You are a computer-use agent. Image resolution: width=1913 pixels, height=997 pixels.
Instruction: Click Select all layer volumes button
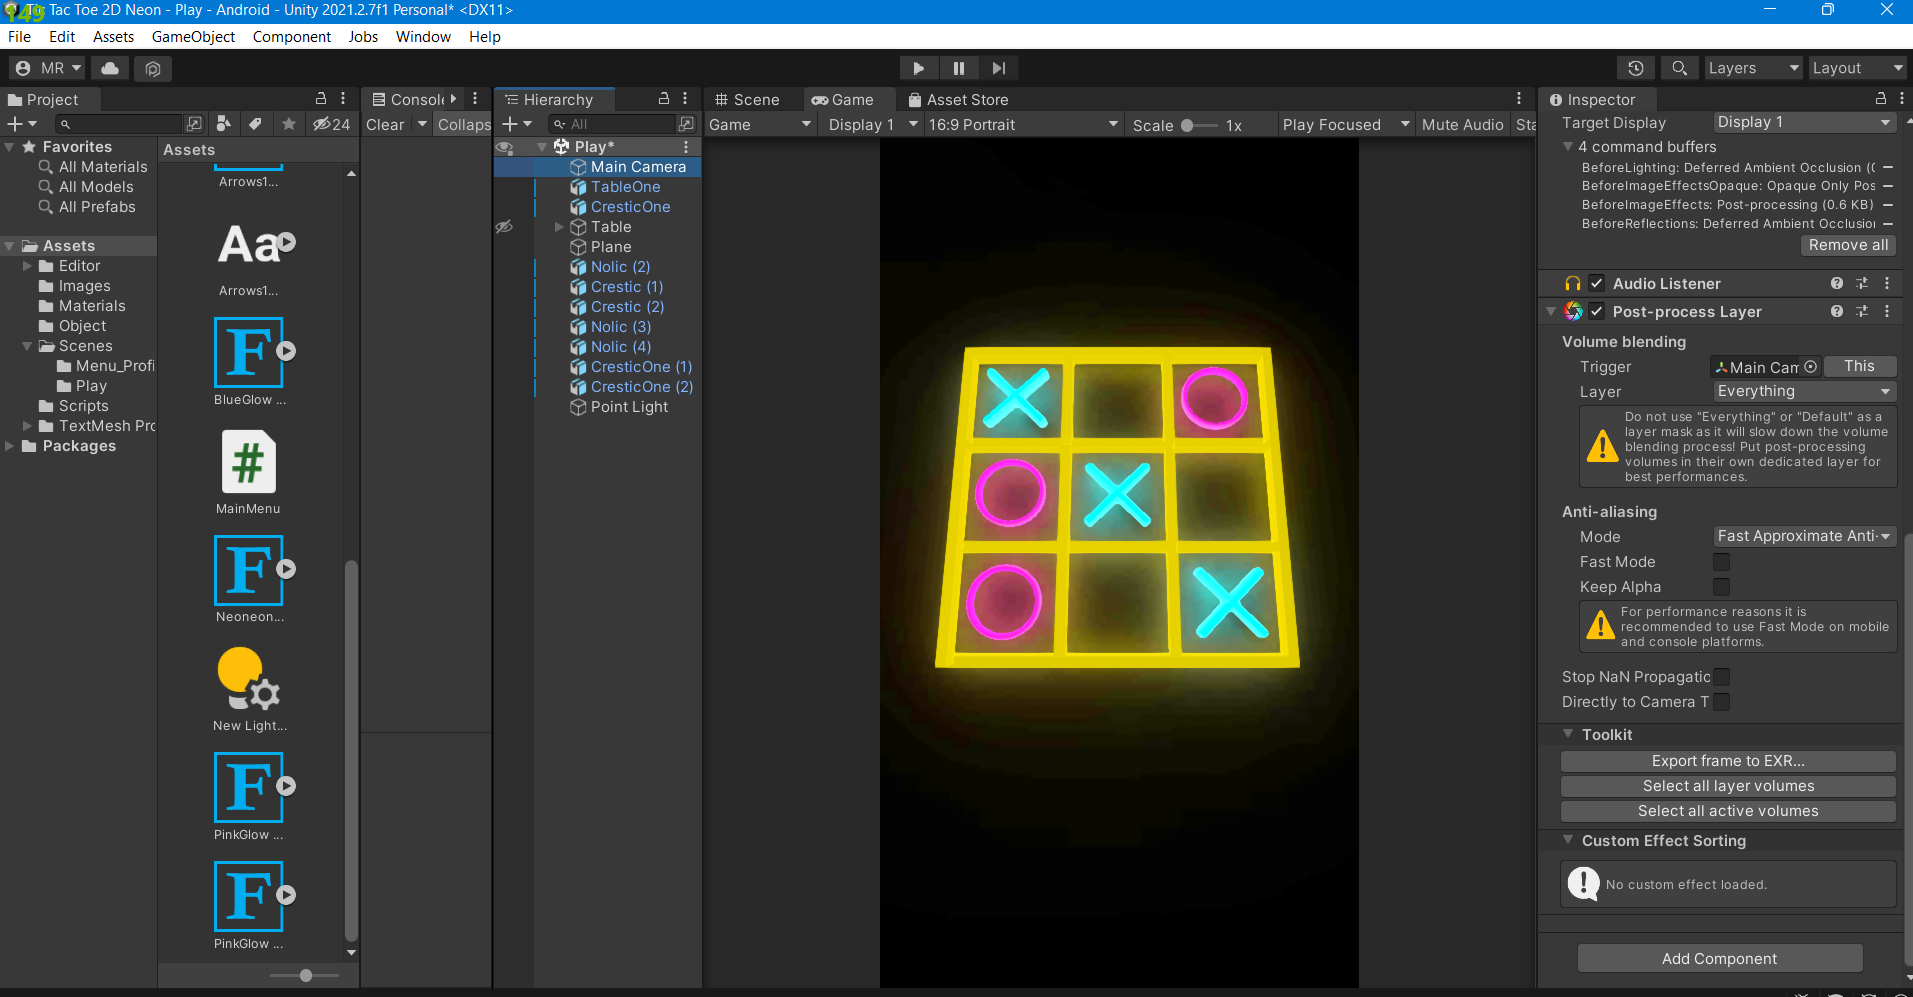1728,786
